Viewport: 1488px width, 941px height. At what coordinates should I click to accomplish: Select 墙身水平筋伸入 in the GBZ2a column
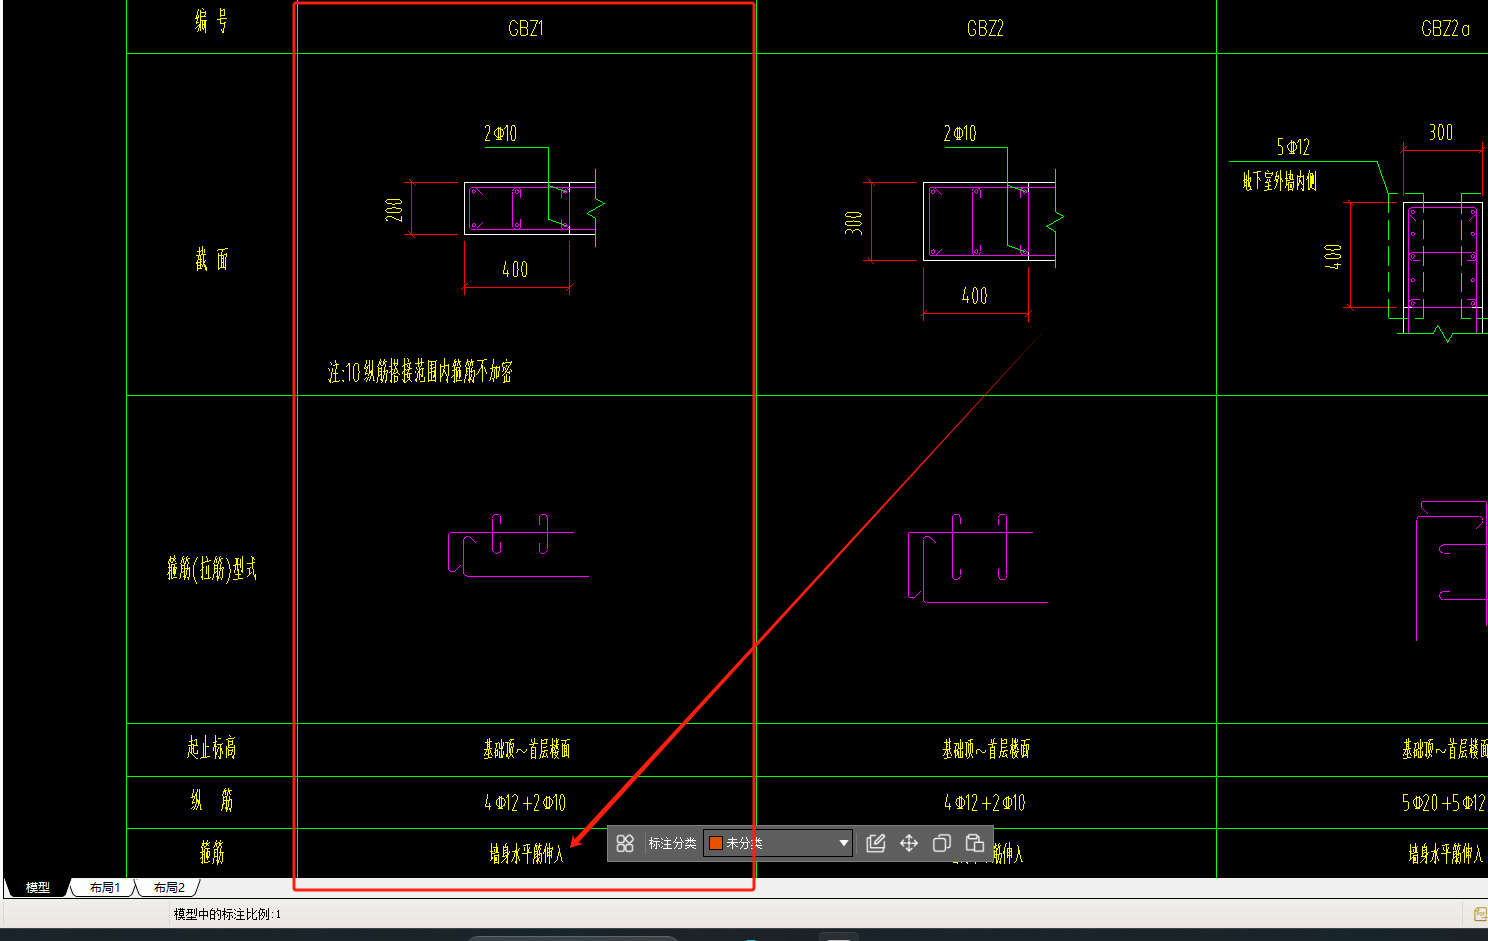pos(1446,853)
